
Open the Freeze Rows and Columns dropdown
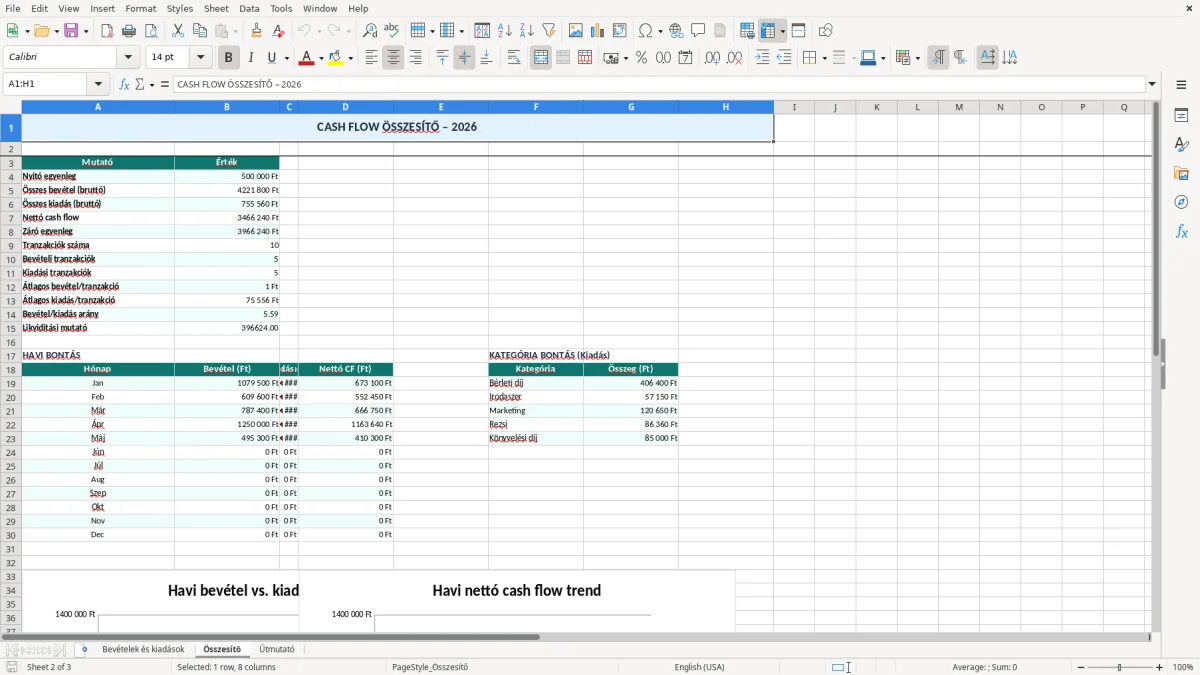782,31
